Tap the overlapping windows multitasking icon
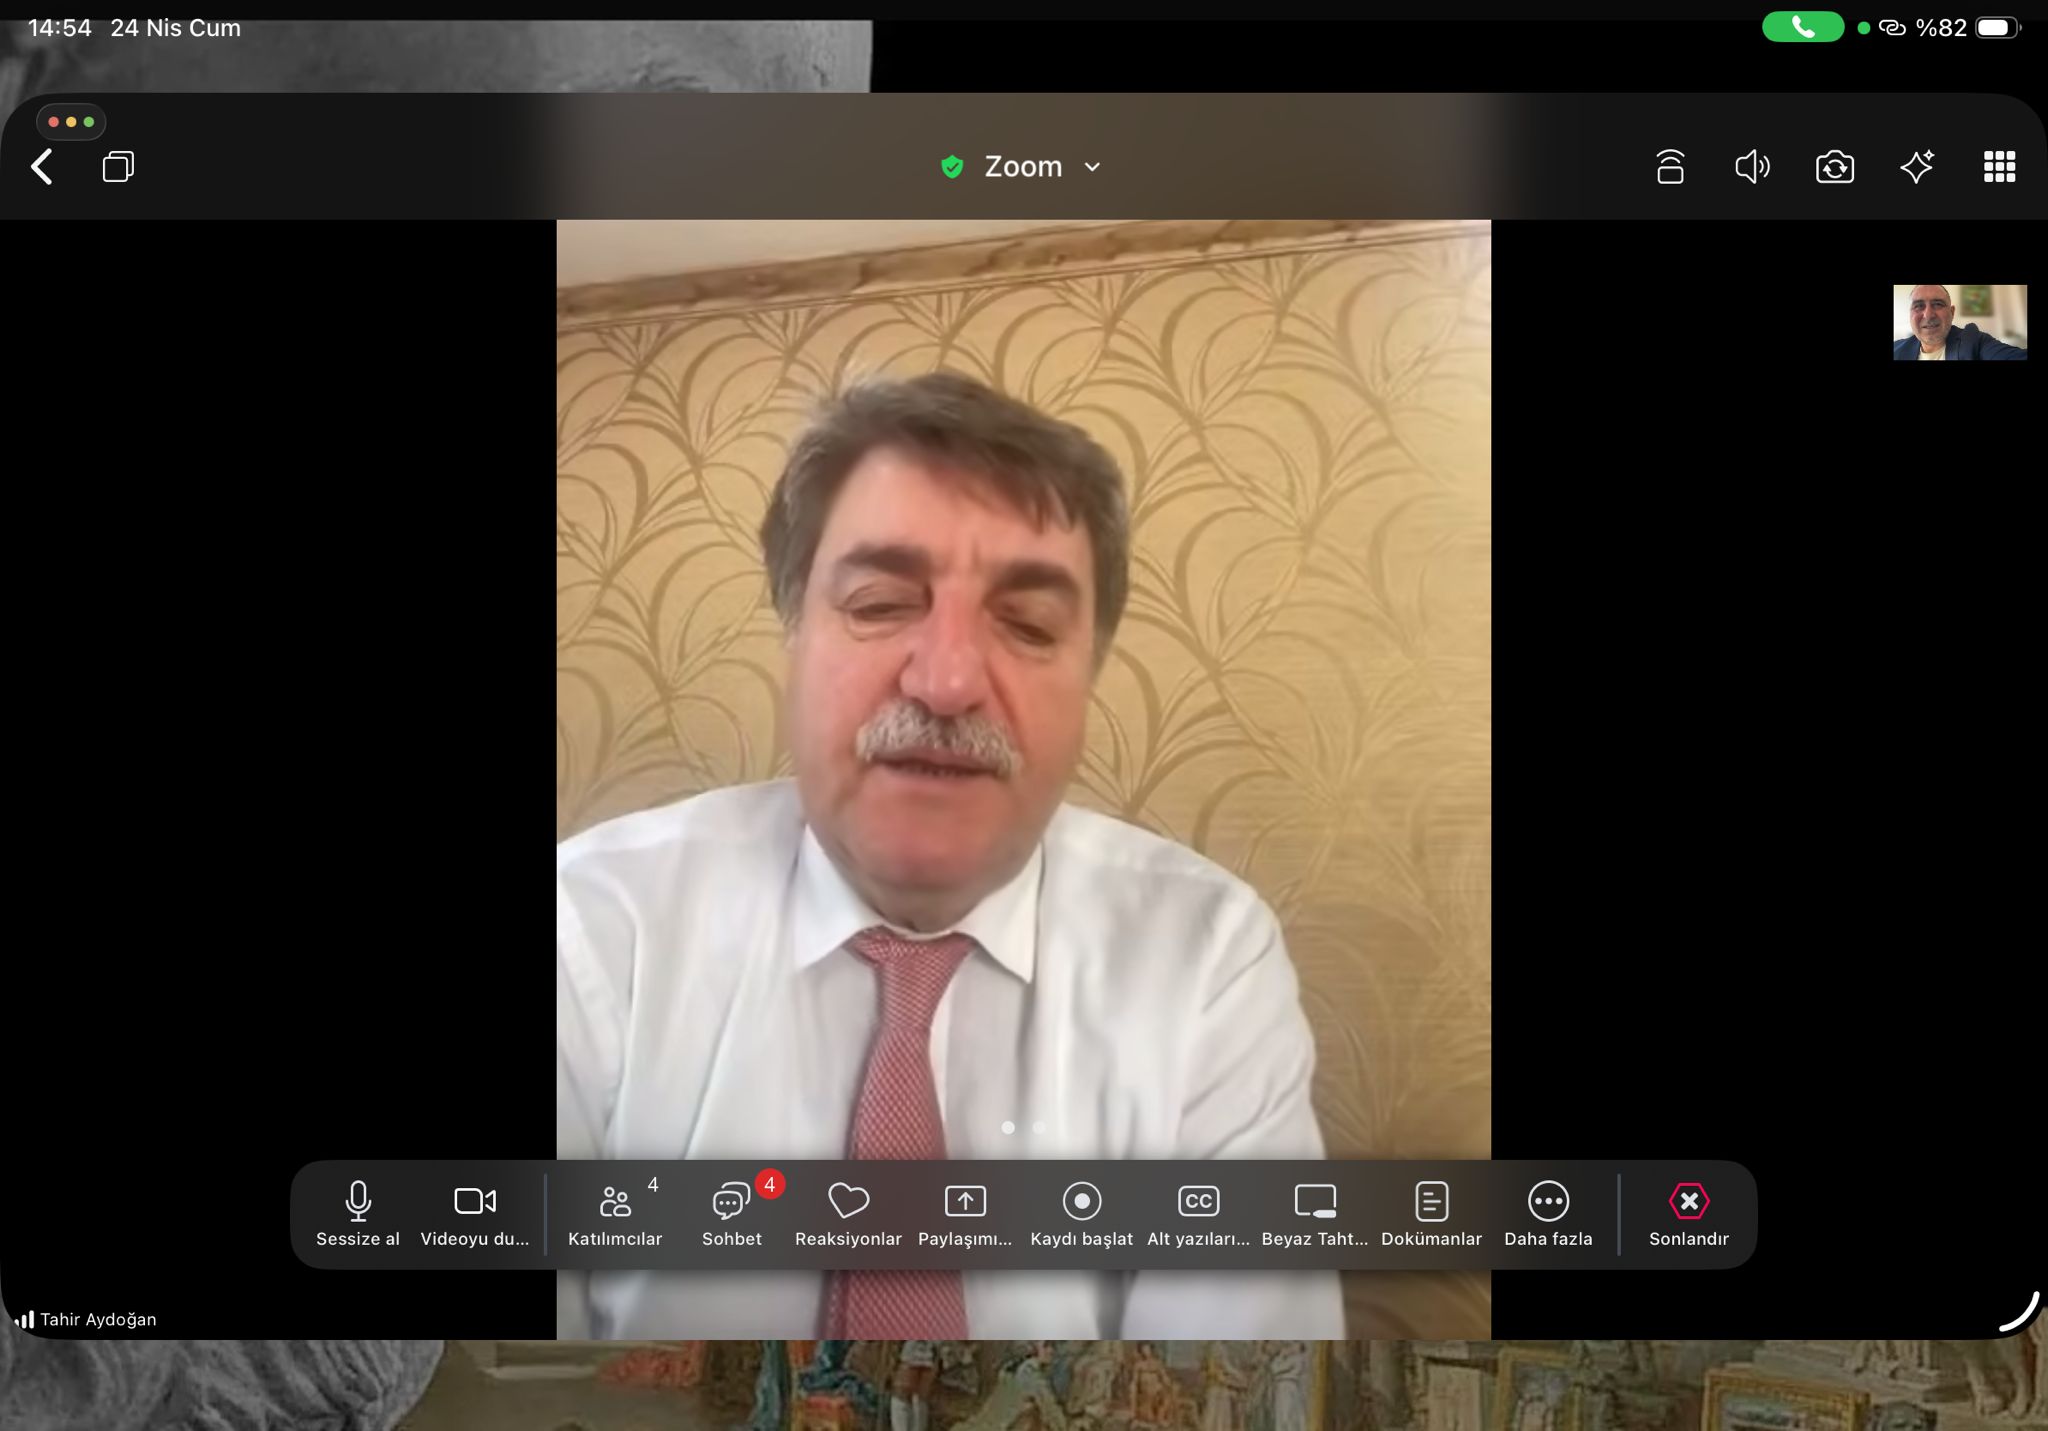The height and width of the screenshot is (1431, 2048). click(x=118, y=167)
